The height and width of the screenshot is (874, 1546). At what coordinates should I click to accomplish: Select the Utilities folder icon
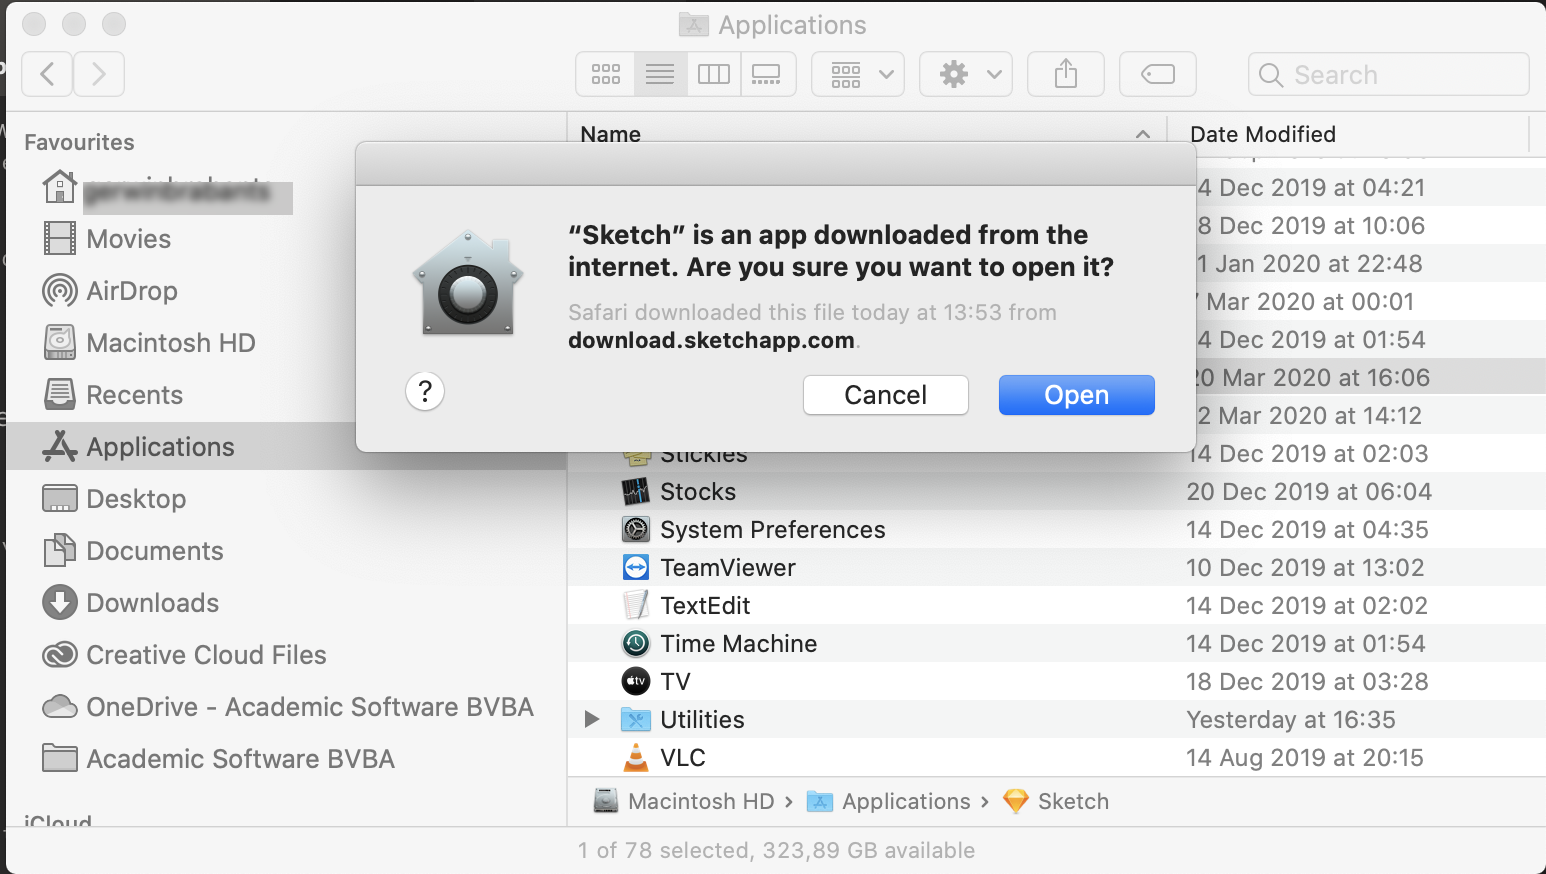pos(636,720)
